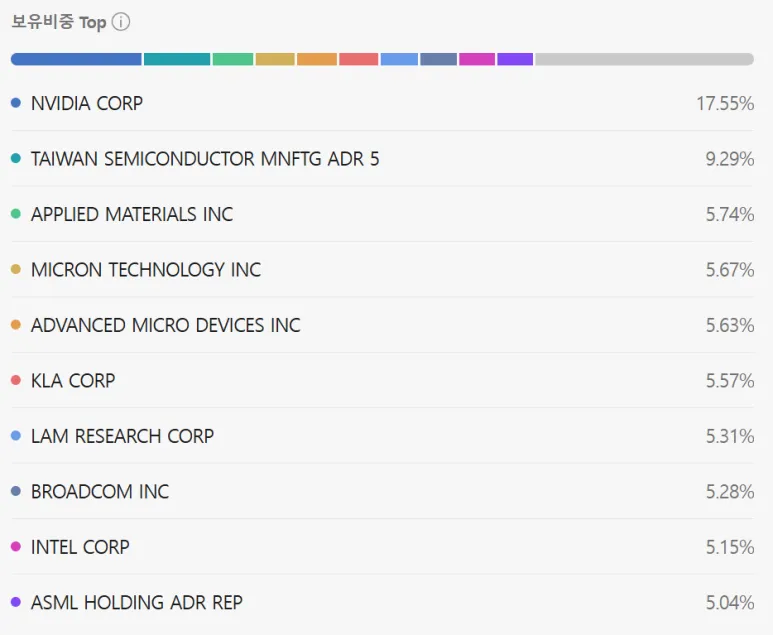Select the teal Taiwan Semiconductor bar segment
The image size is (773, 635).
tap(177, 59)
